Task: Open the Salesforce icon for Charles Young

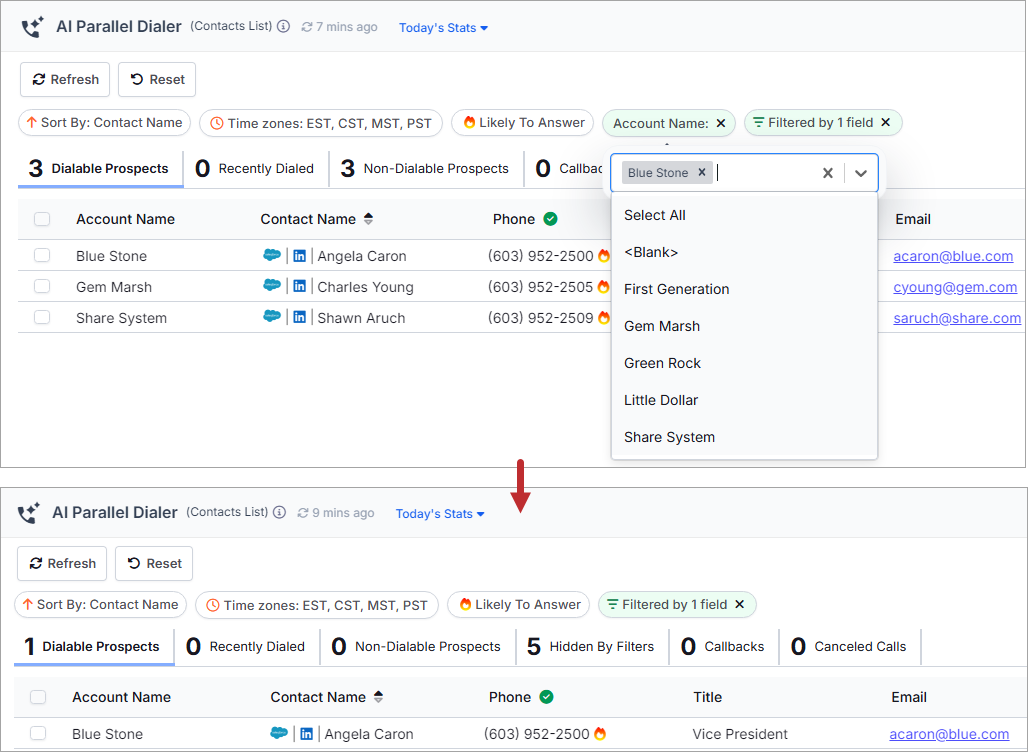Action: (x=271, y=286)
